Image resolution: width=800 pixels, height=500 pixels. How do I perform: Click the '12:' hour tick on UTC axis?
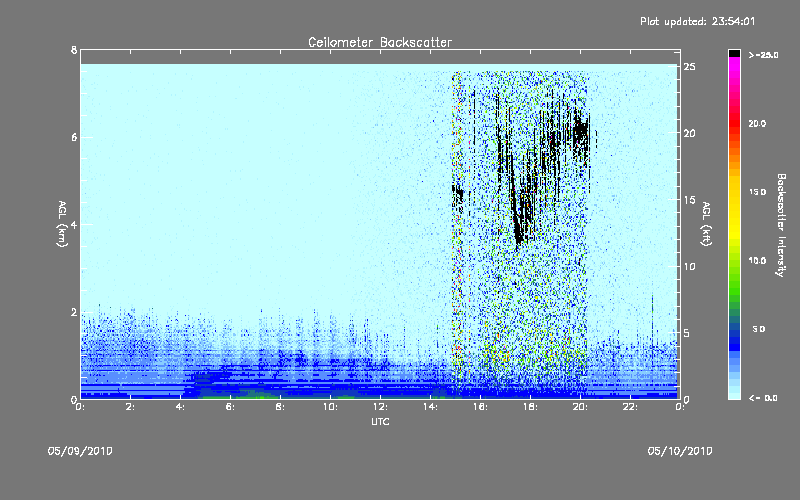(x=380, y=407)
